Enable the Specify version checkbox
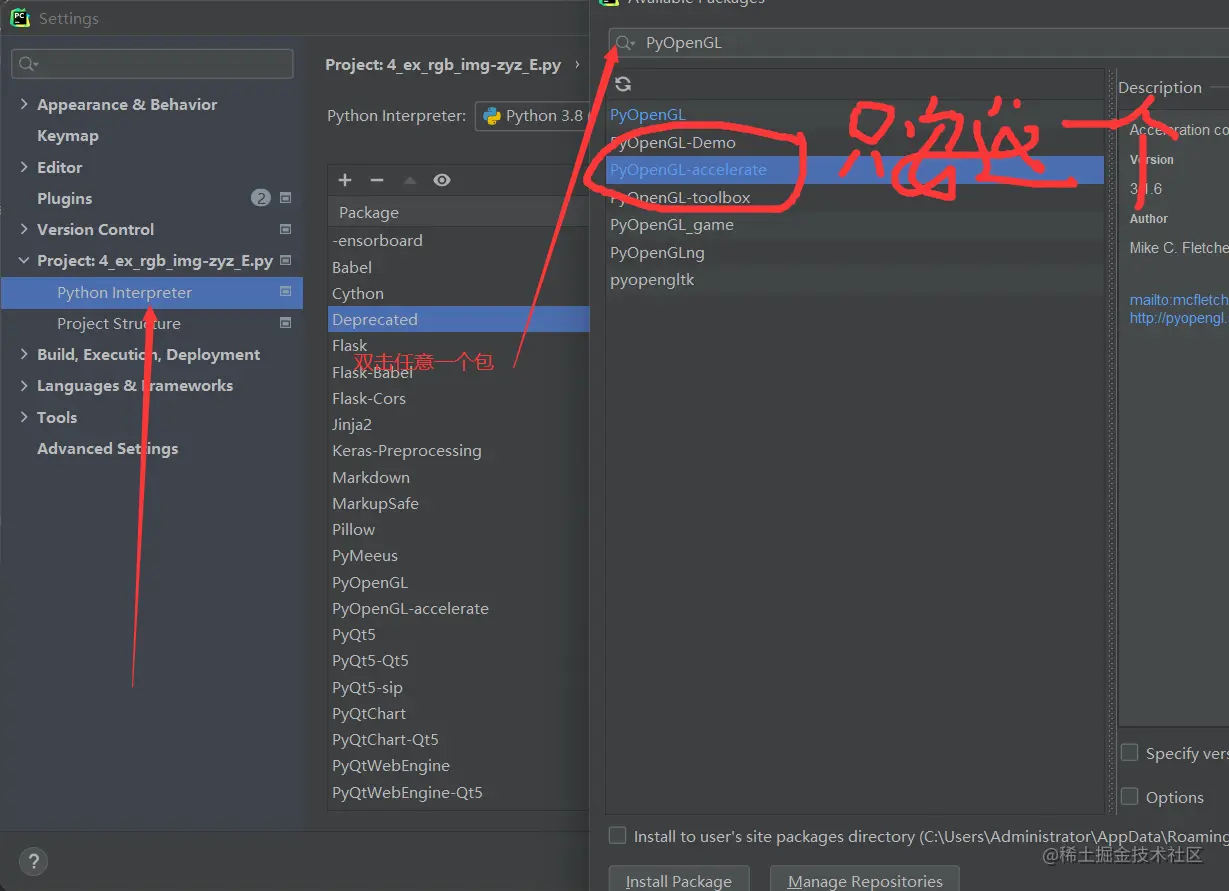 coord(1129,752)
